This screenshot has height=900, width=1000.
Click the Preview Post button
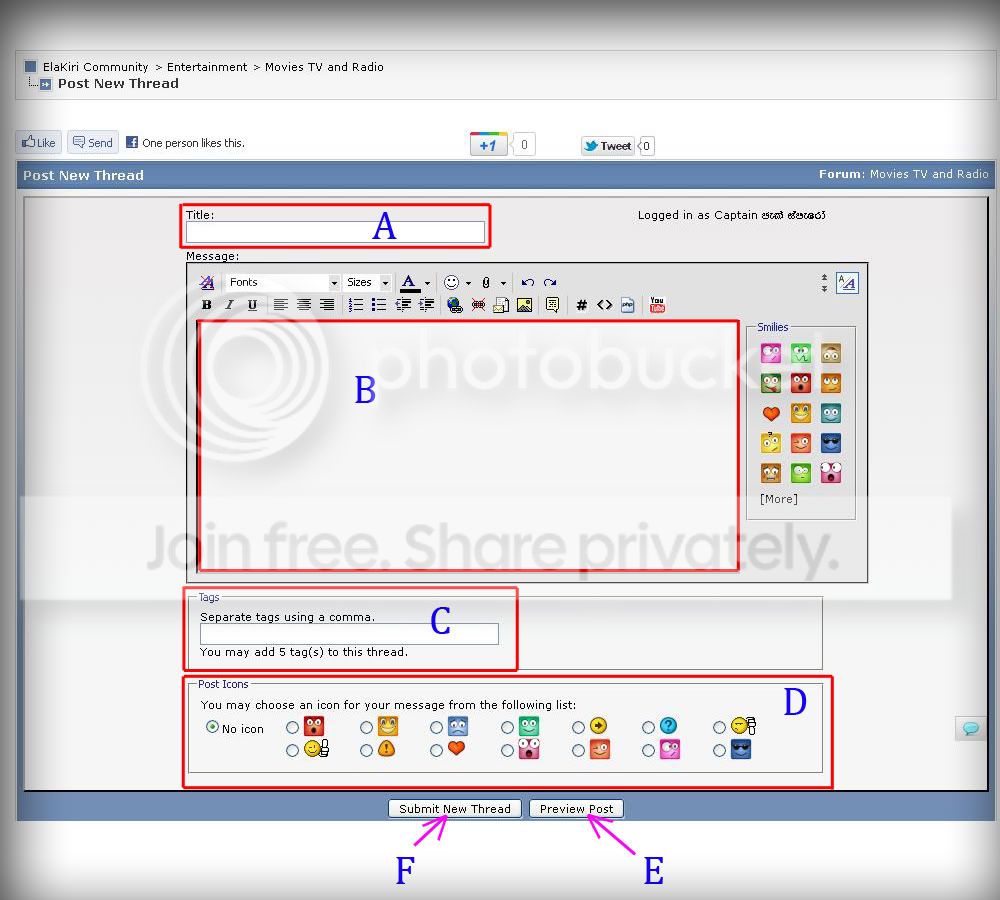click(577, 809)
